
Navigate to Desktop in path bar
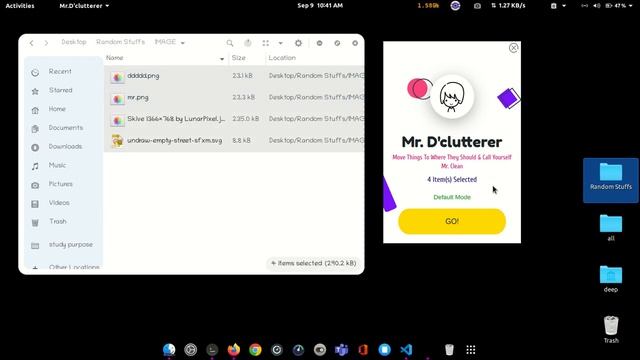click(74, 42)
